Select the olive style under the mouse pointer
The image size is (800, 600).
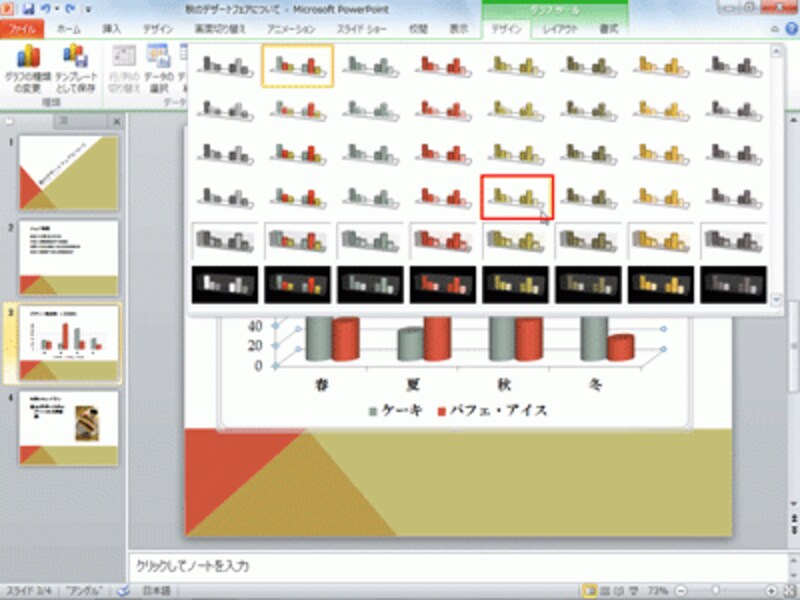click(x=517, y=197)
